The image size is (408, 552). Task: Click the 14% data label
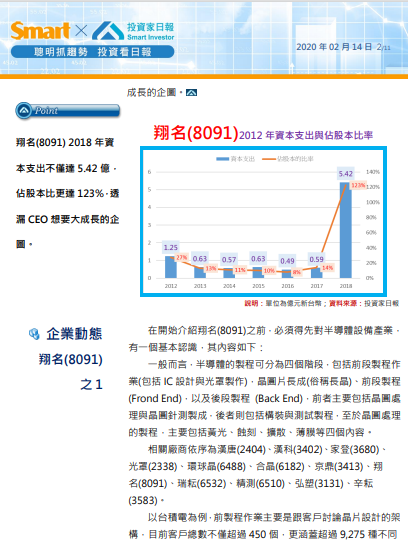(x=327, y=268)
